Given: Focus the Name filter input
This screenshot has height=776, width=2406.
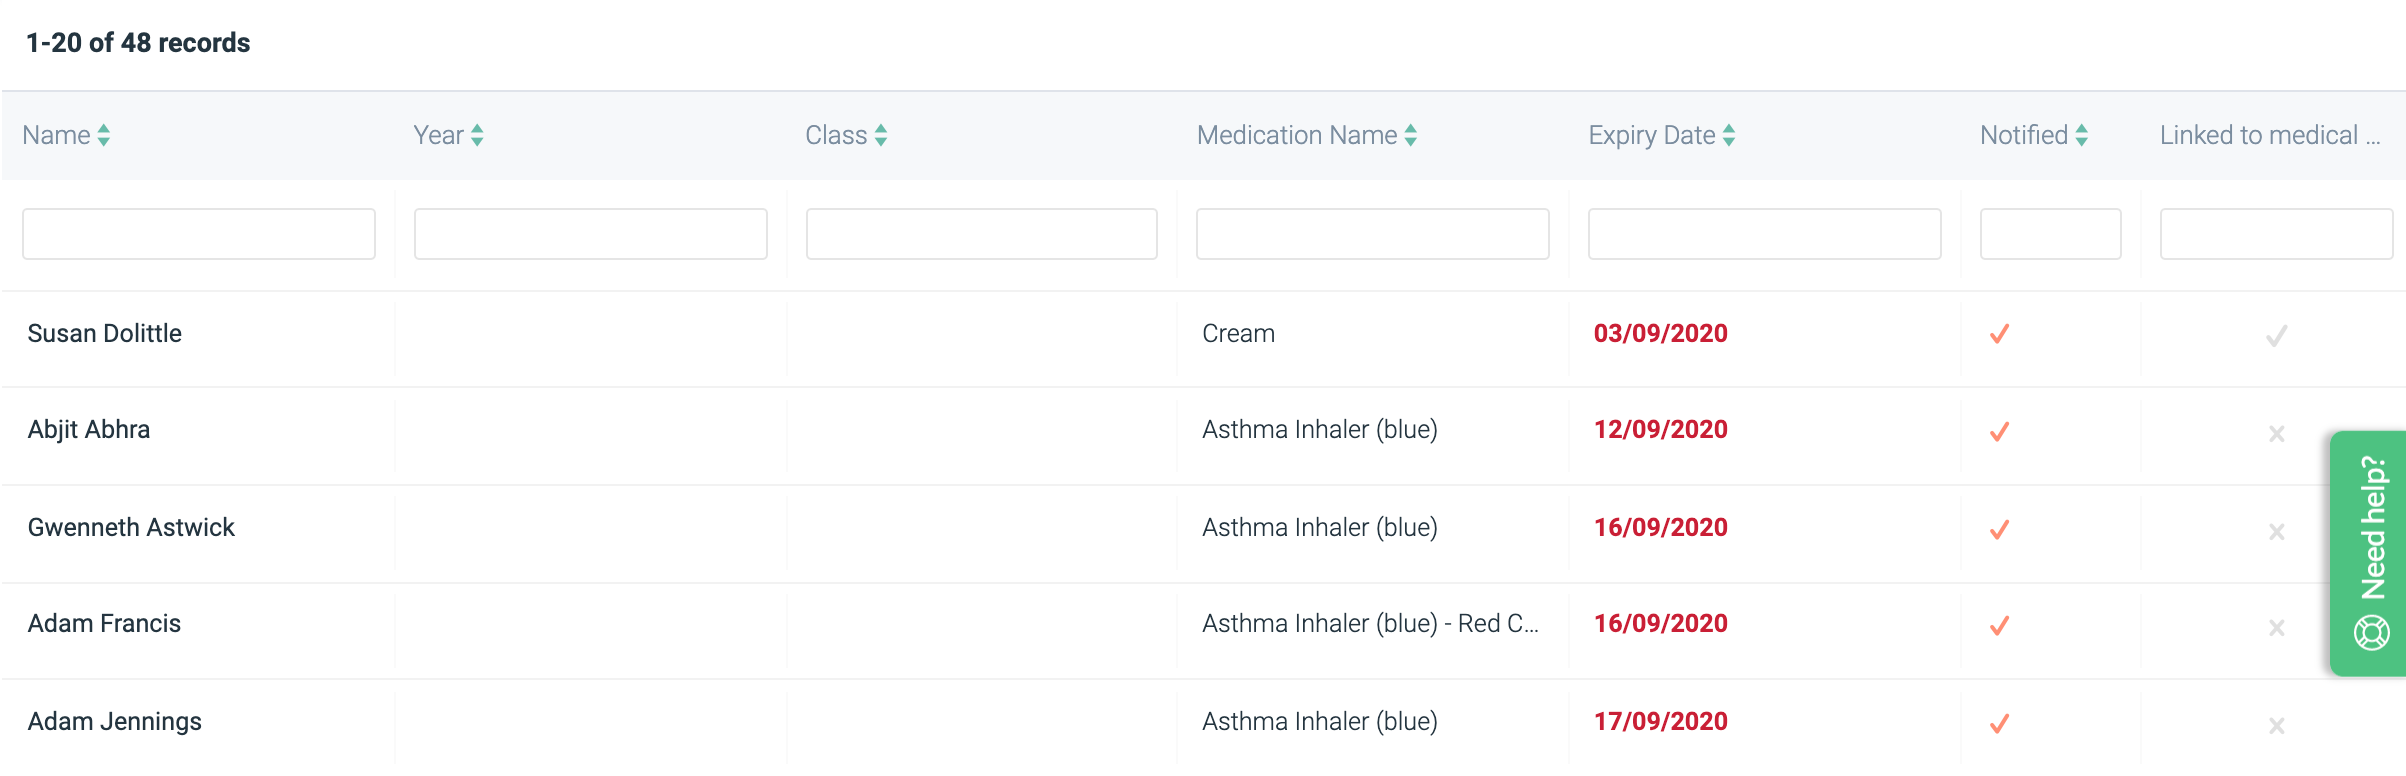Looking at the screenshot, I should (199, 234).
